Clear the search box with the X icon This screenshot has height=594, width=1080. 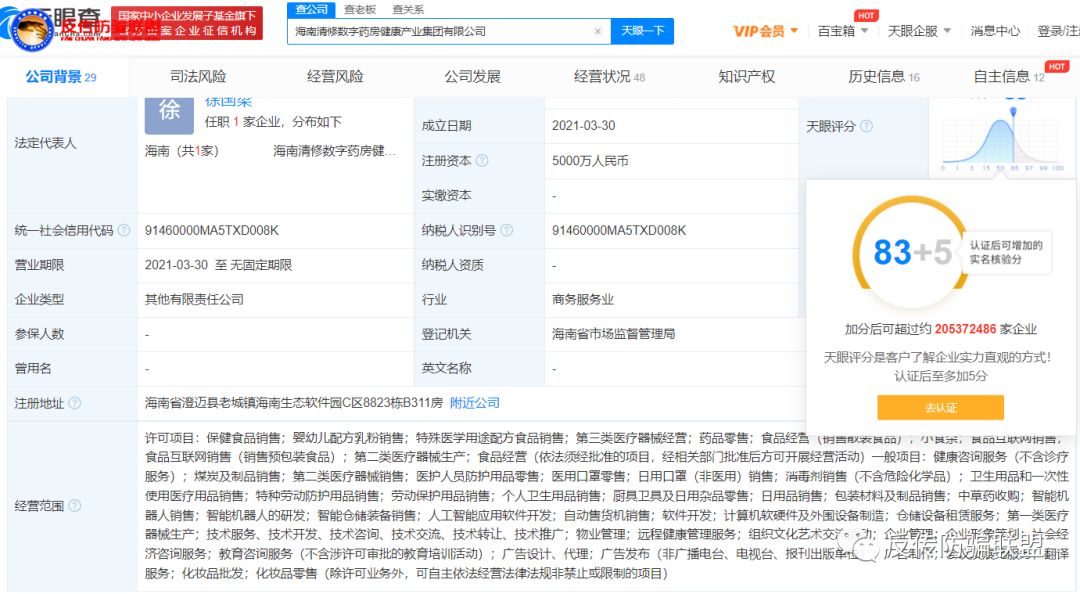click(x=597, y=31)
